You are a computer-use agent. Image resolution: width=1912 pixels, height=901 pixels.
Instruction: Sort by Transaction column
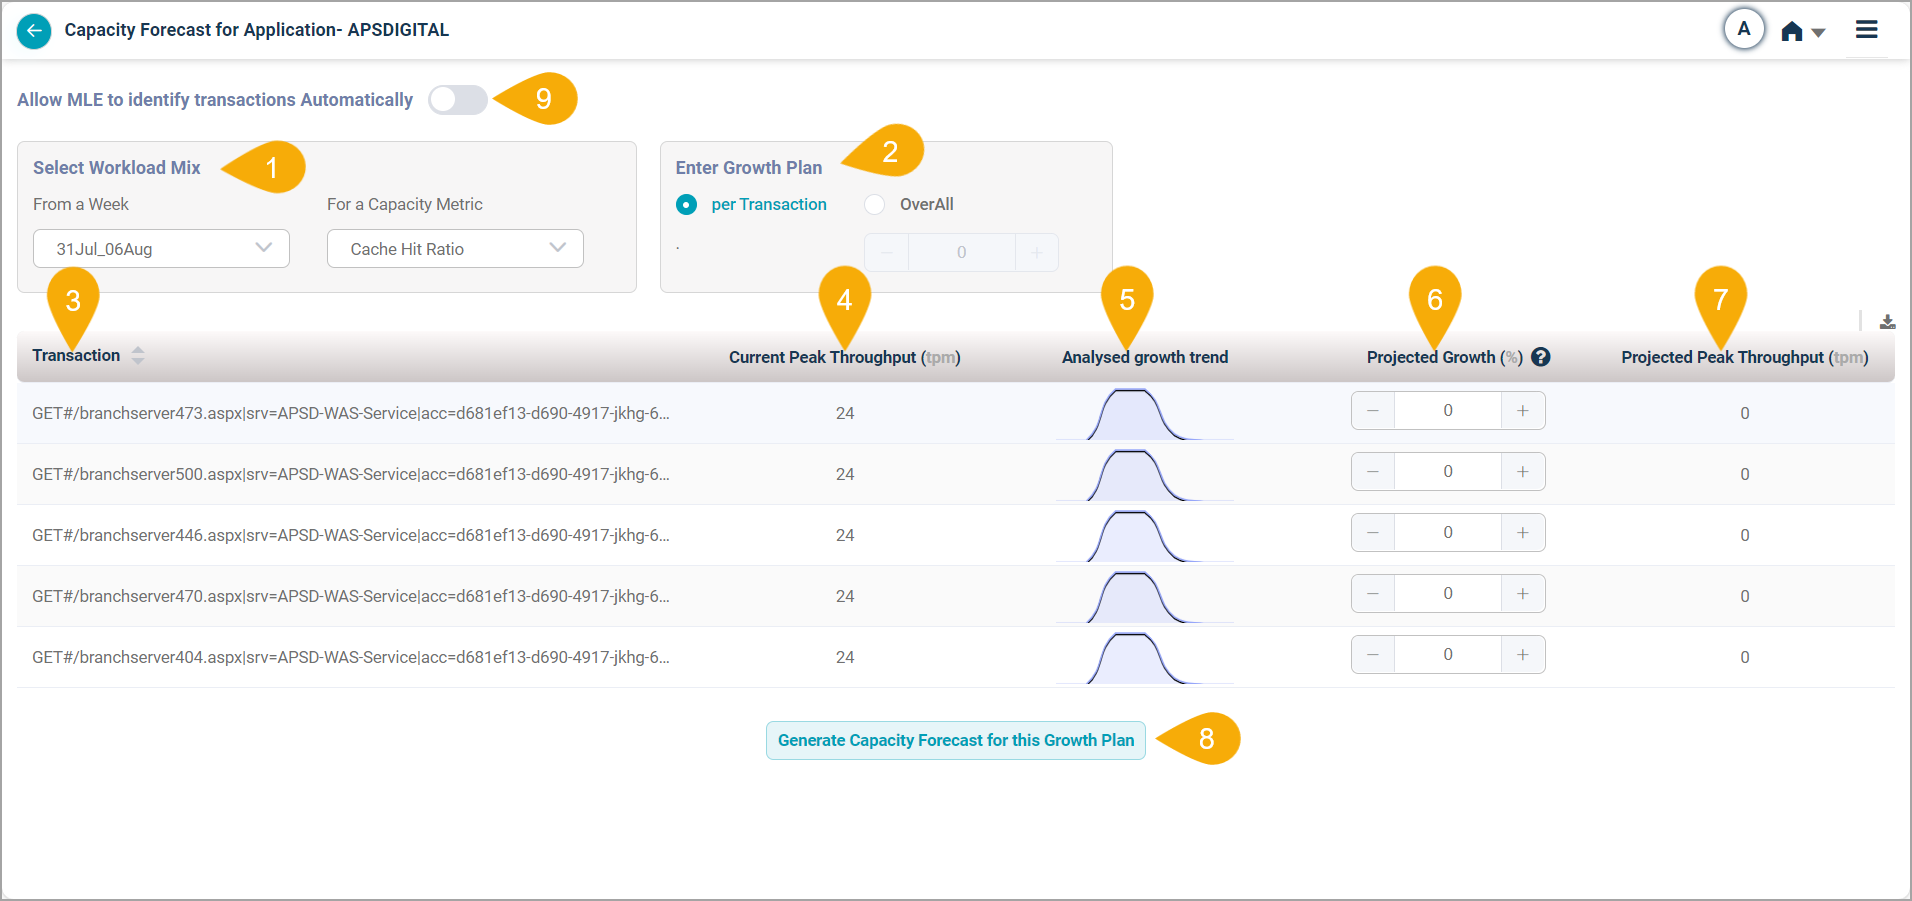click(138, 355)
